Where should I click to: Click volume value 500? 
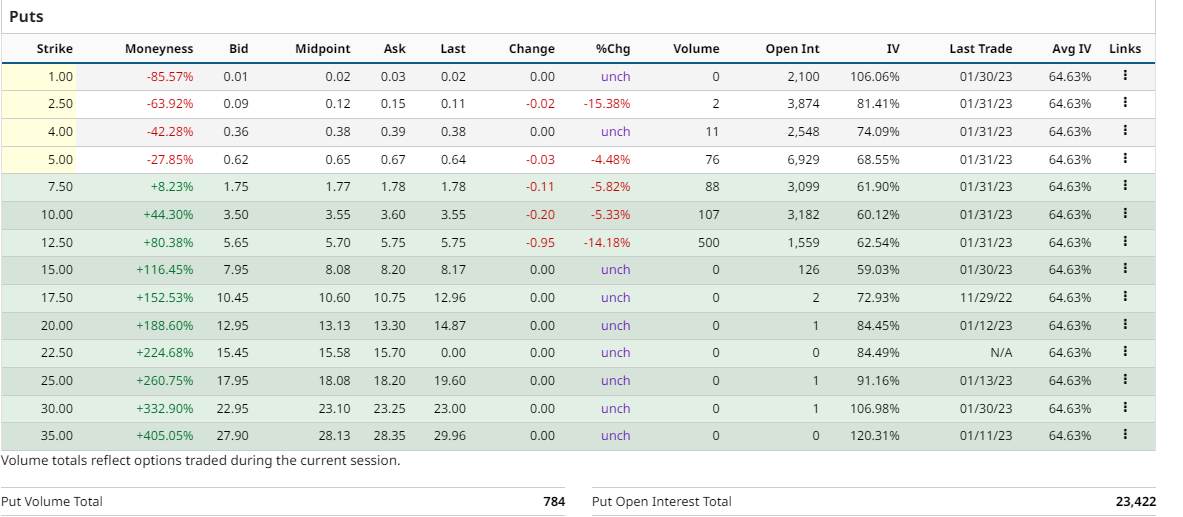(x=709, y=242)
